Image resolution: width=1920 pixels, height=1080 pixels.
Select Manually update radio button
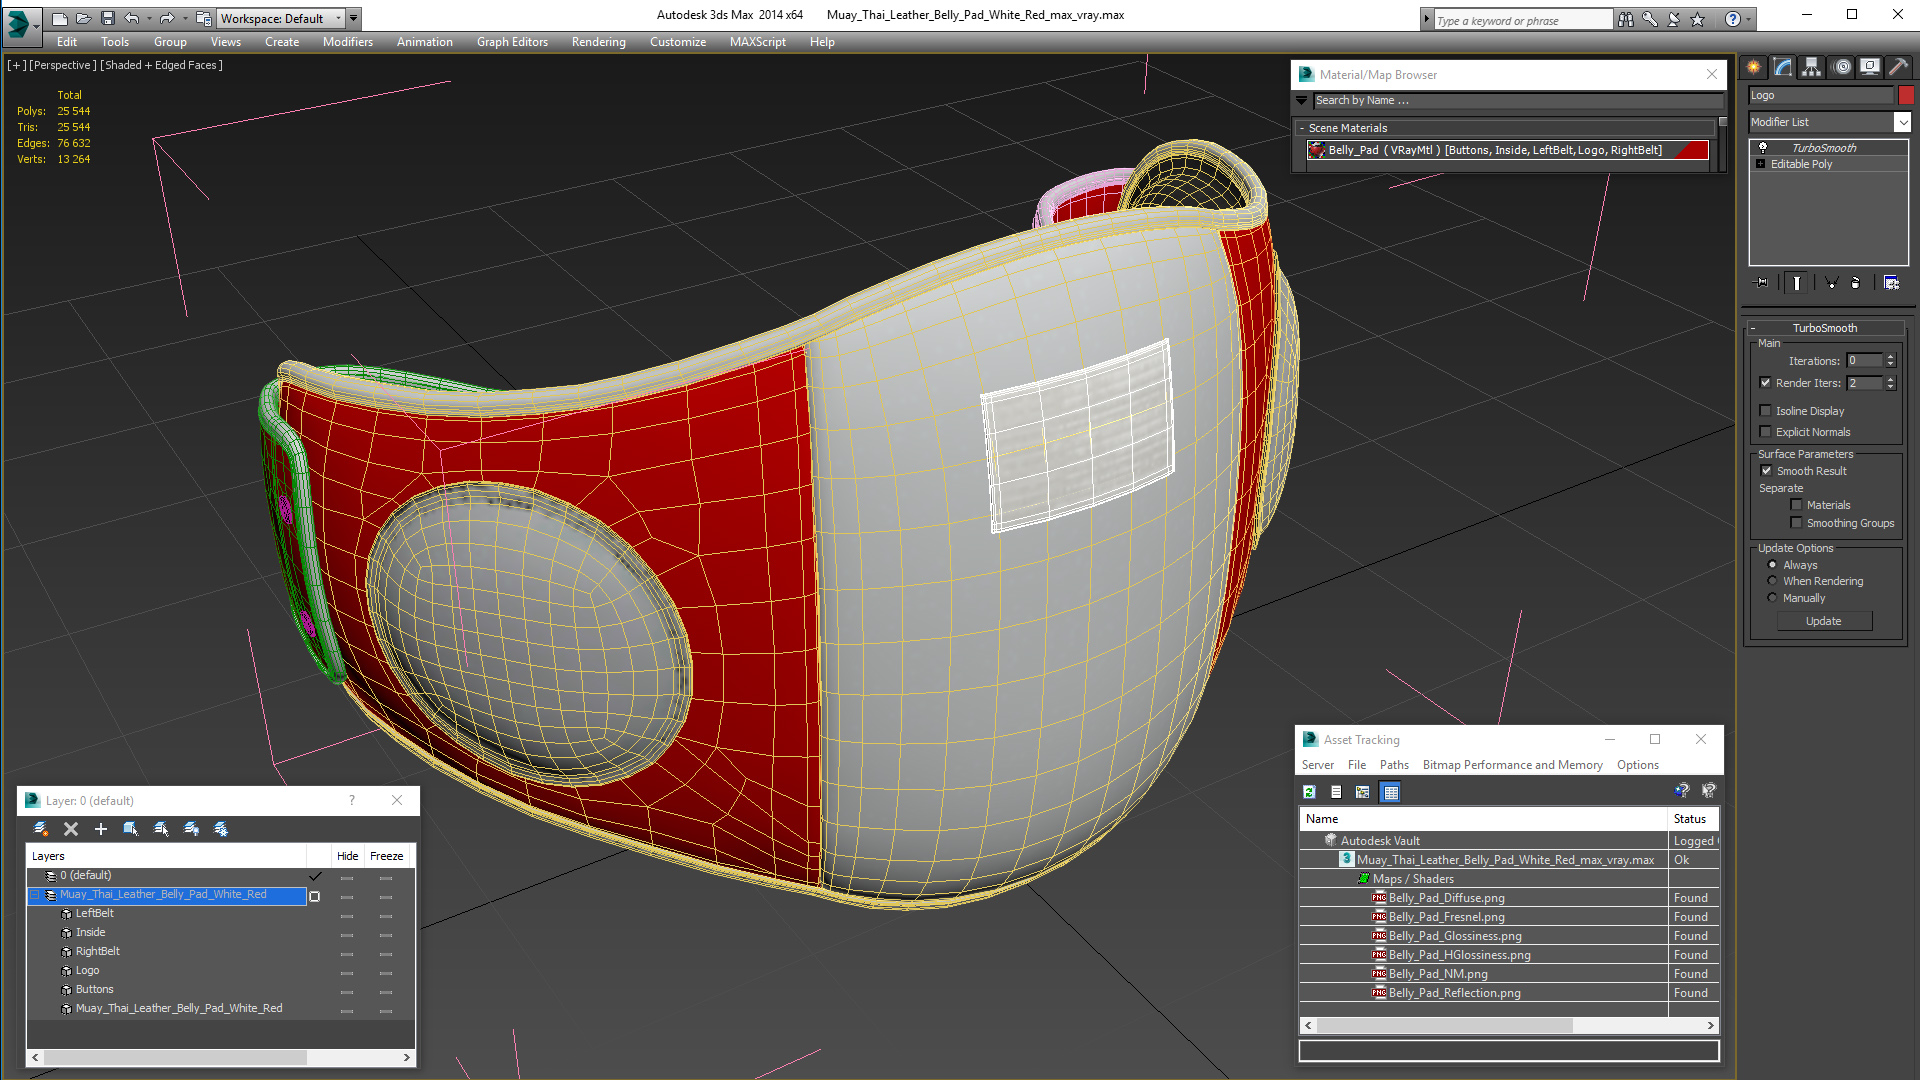(x=1773, y=598)
